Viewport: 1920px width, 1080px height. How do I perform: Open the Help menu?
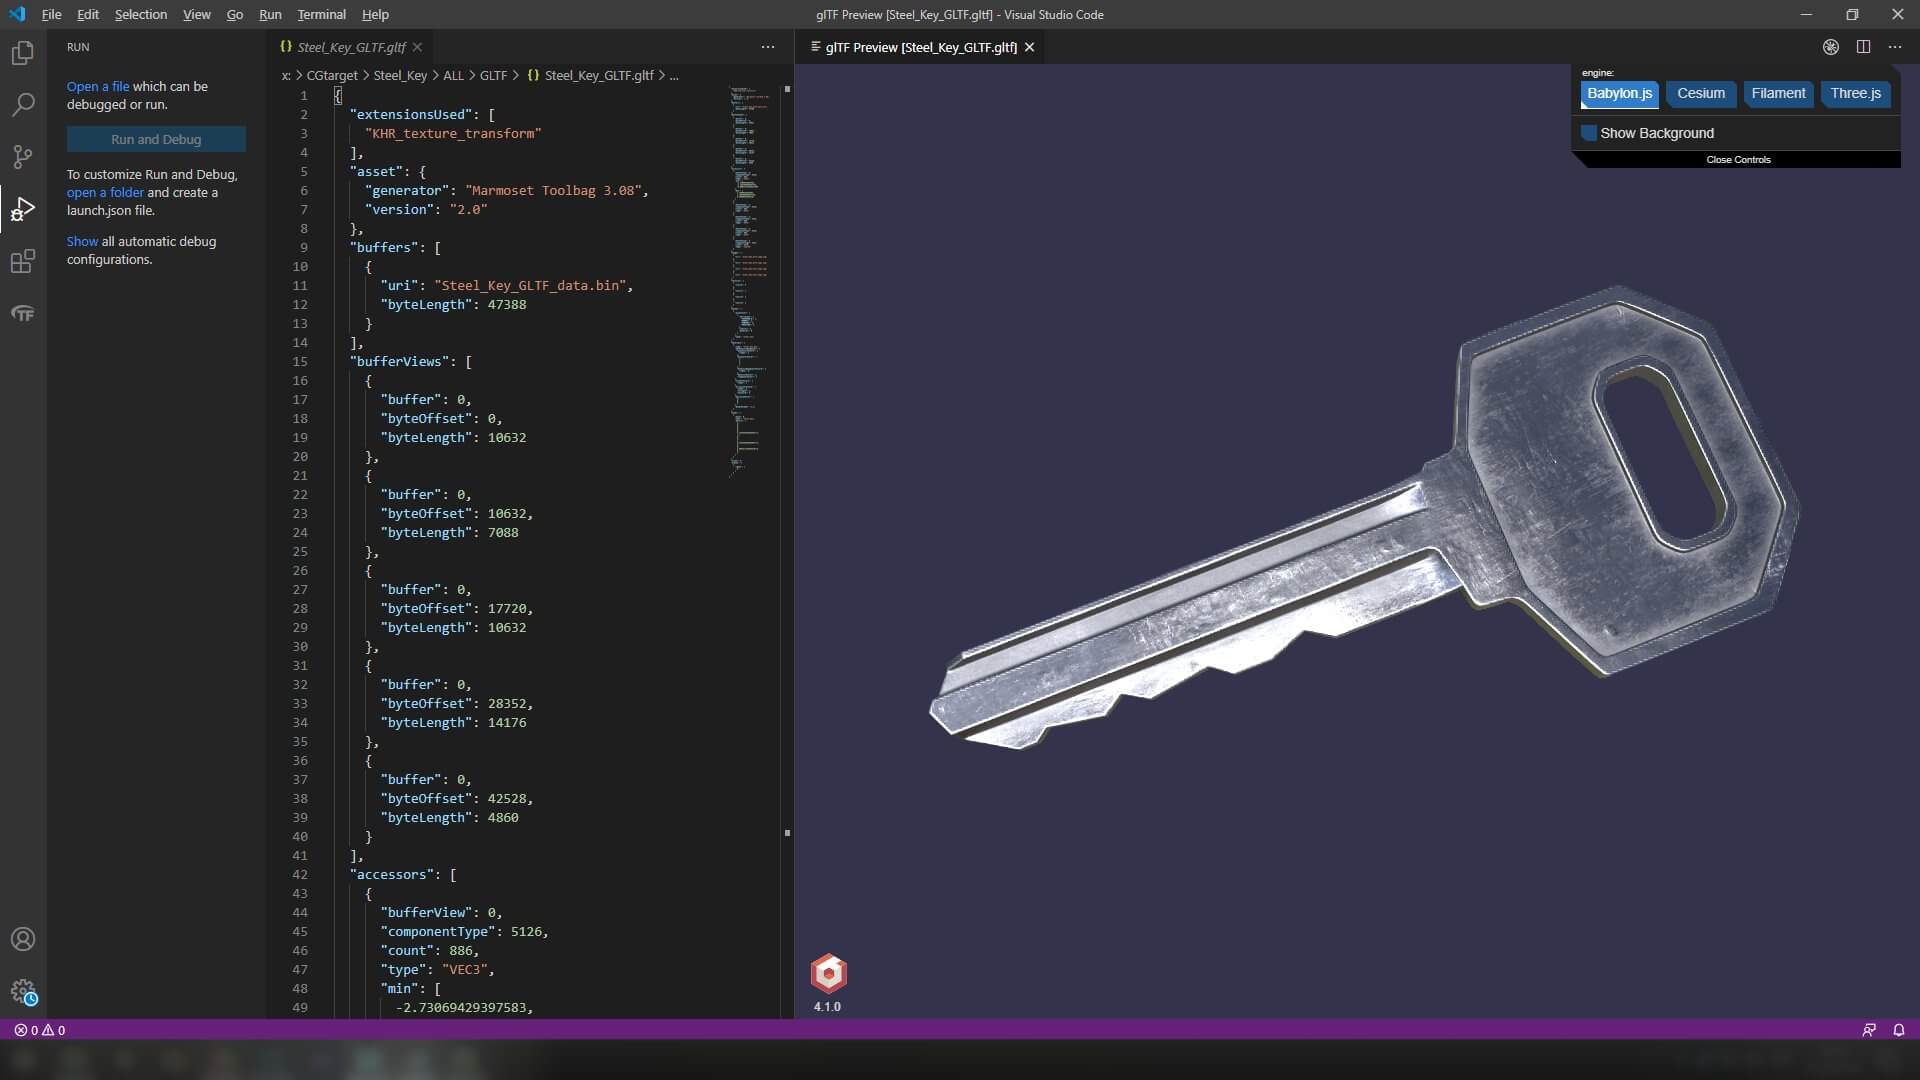375,14
